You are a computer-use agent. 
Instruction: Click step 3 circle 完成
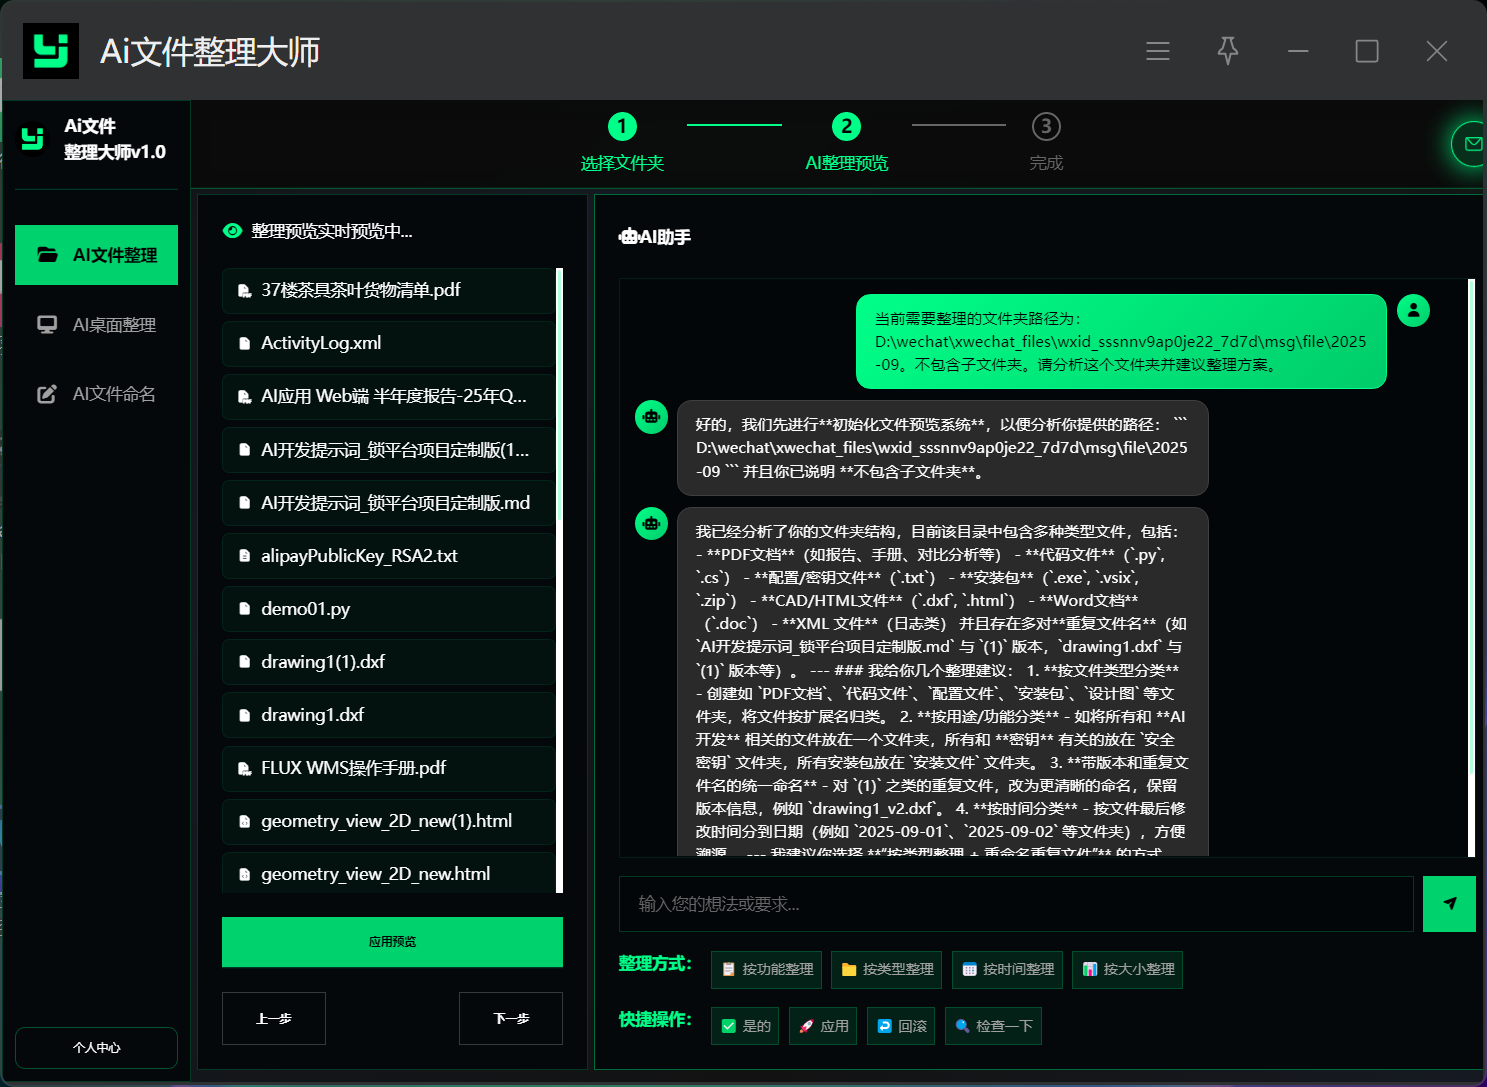coord(1046,126)
